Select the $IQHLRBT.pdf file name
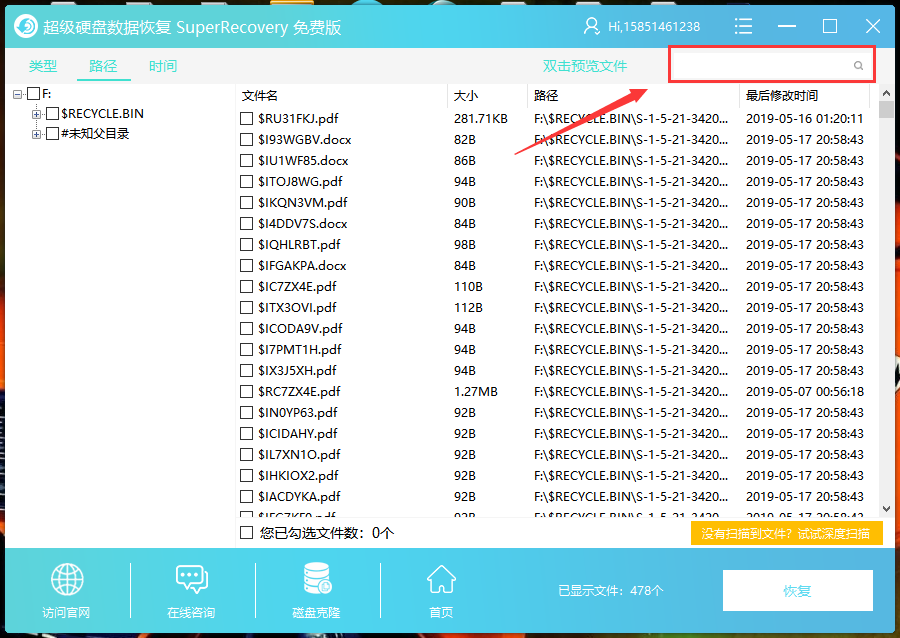 [299, 244]
